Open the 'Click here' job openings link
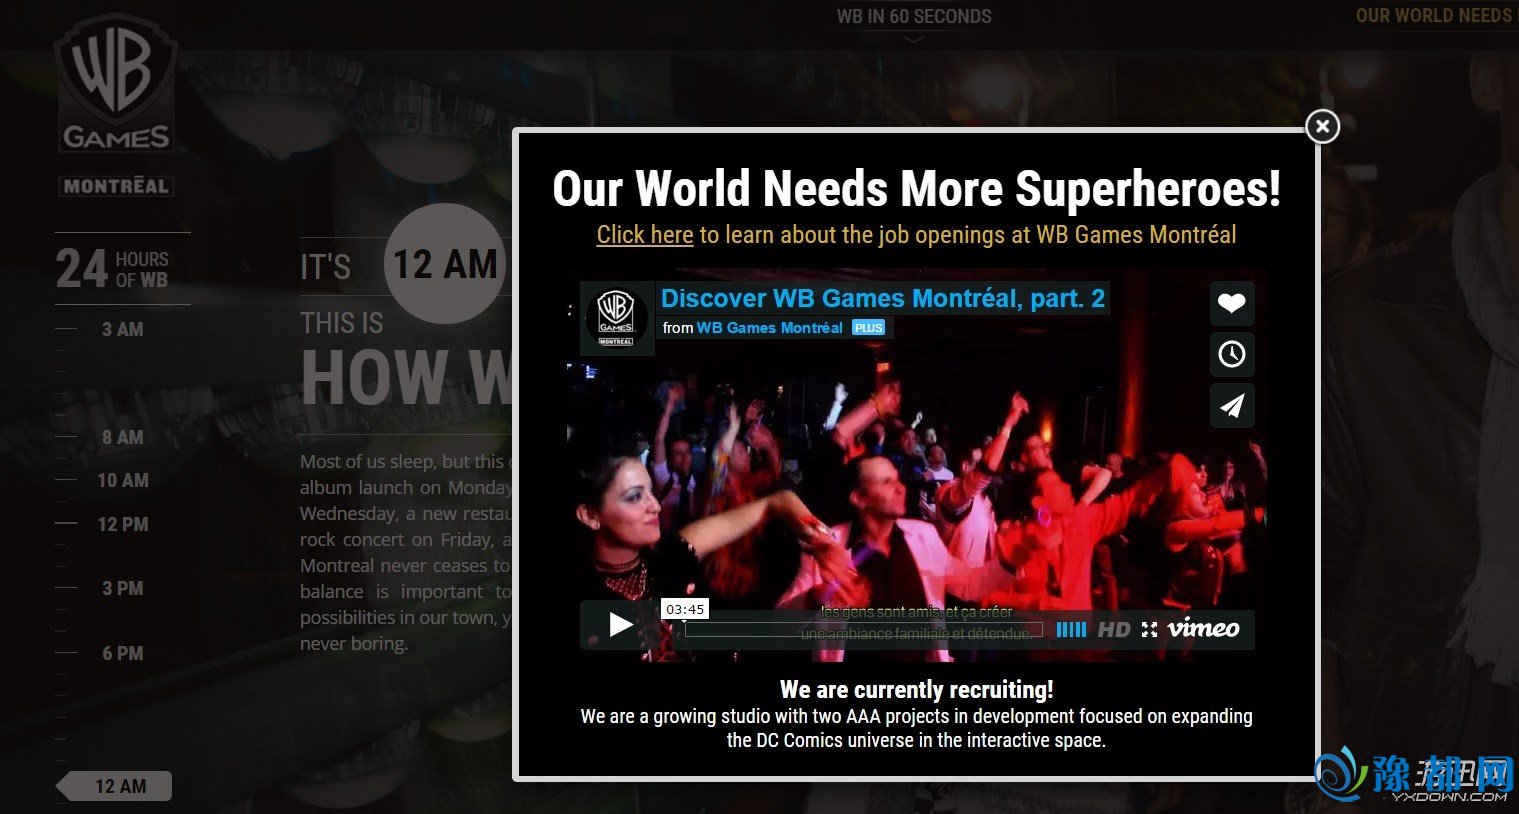 [x=644, y=235]
